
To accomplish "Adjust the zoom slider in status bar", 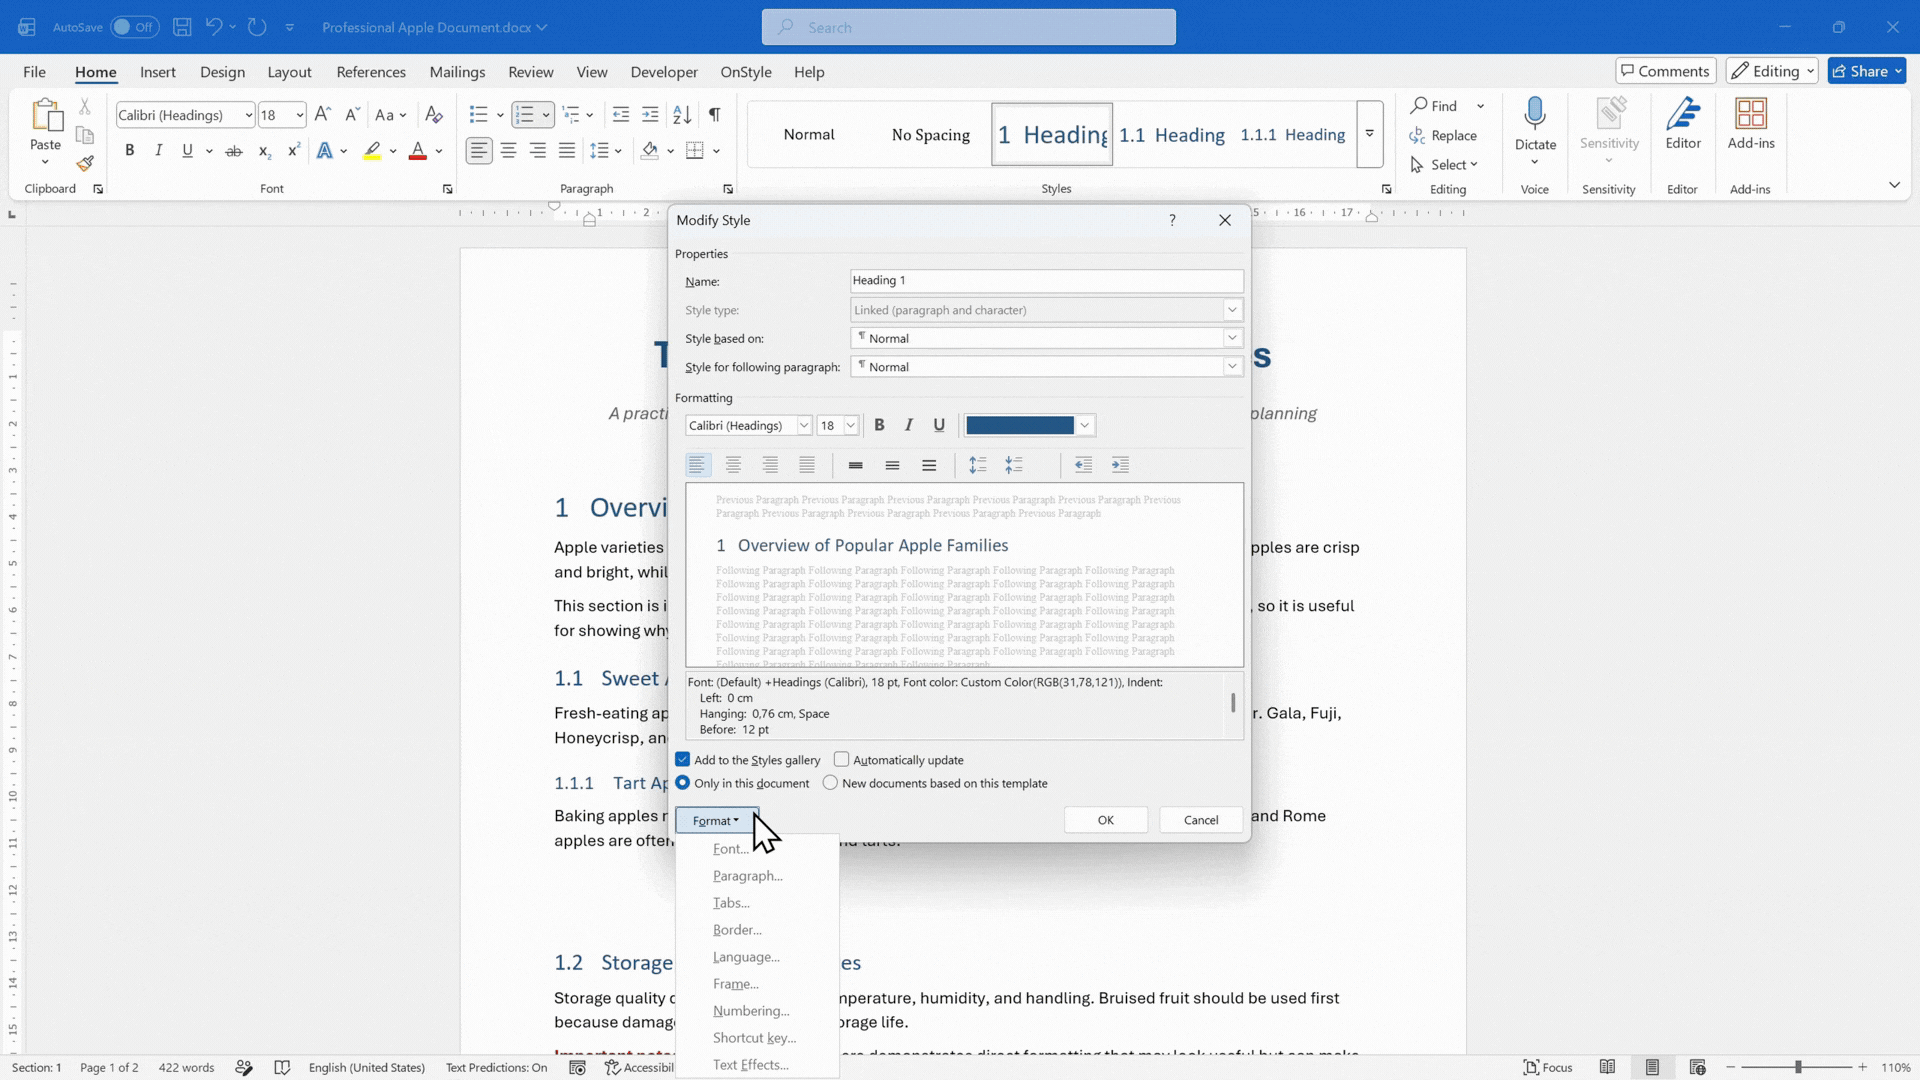I will coord(1797,1067).
